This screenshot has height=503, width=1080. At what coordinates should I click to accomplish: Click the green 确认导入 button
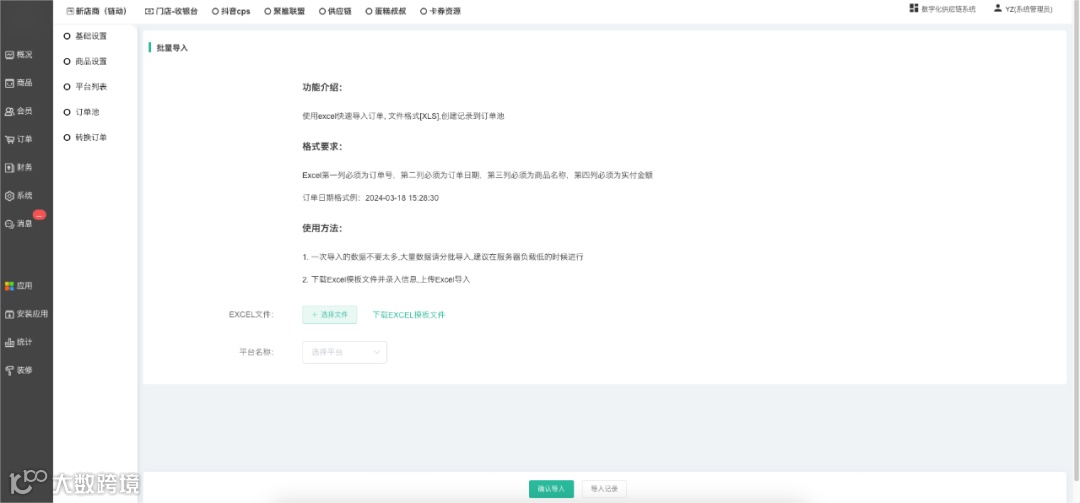551,489
